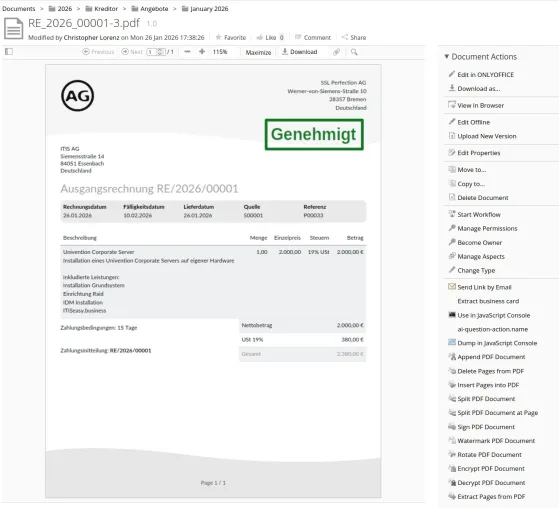Click Use in JavaScript Console icon
559x508 pixels.
pyautogui.click(x=452, y=315)
